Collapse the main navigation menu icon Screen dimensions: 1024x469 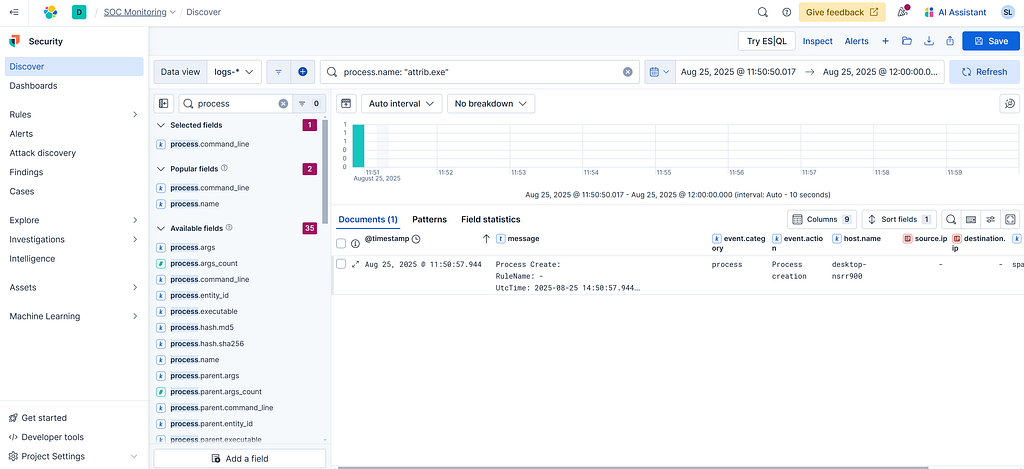point(13,12)
